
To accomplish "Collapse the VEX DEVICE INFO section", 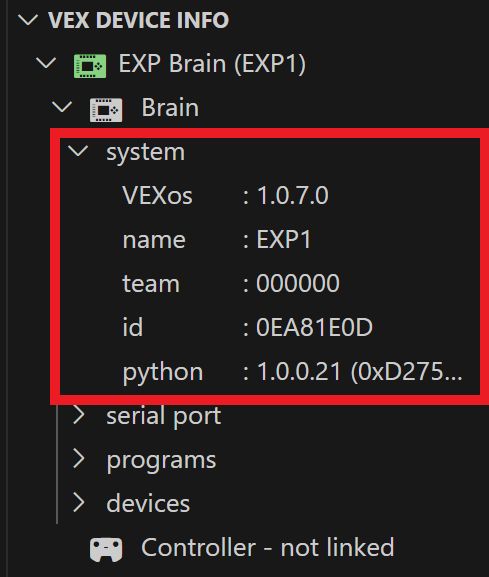I will (x=28, y=20).
